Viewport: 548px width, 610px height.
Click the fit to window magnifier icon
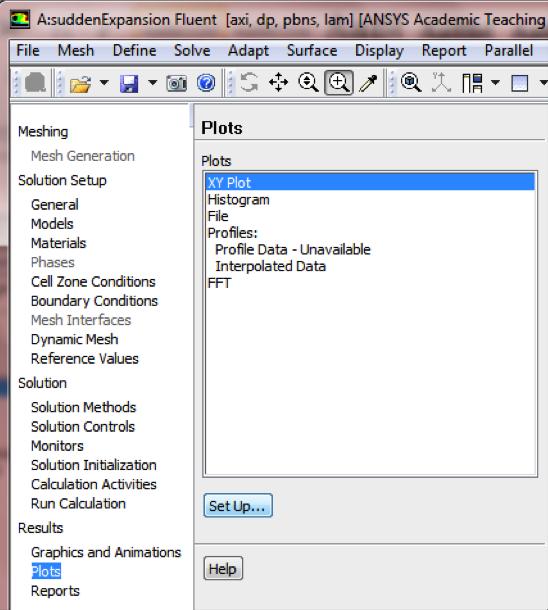(411, 82)
